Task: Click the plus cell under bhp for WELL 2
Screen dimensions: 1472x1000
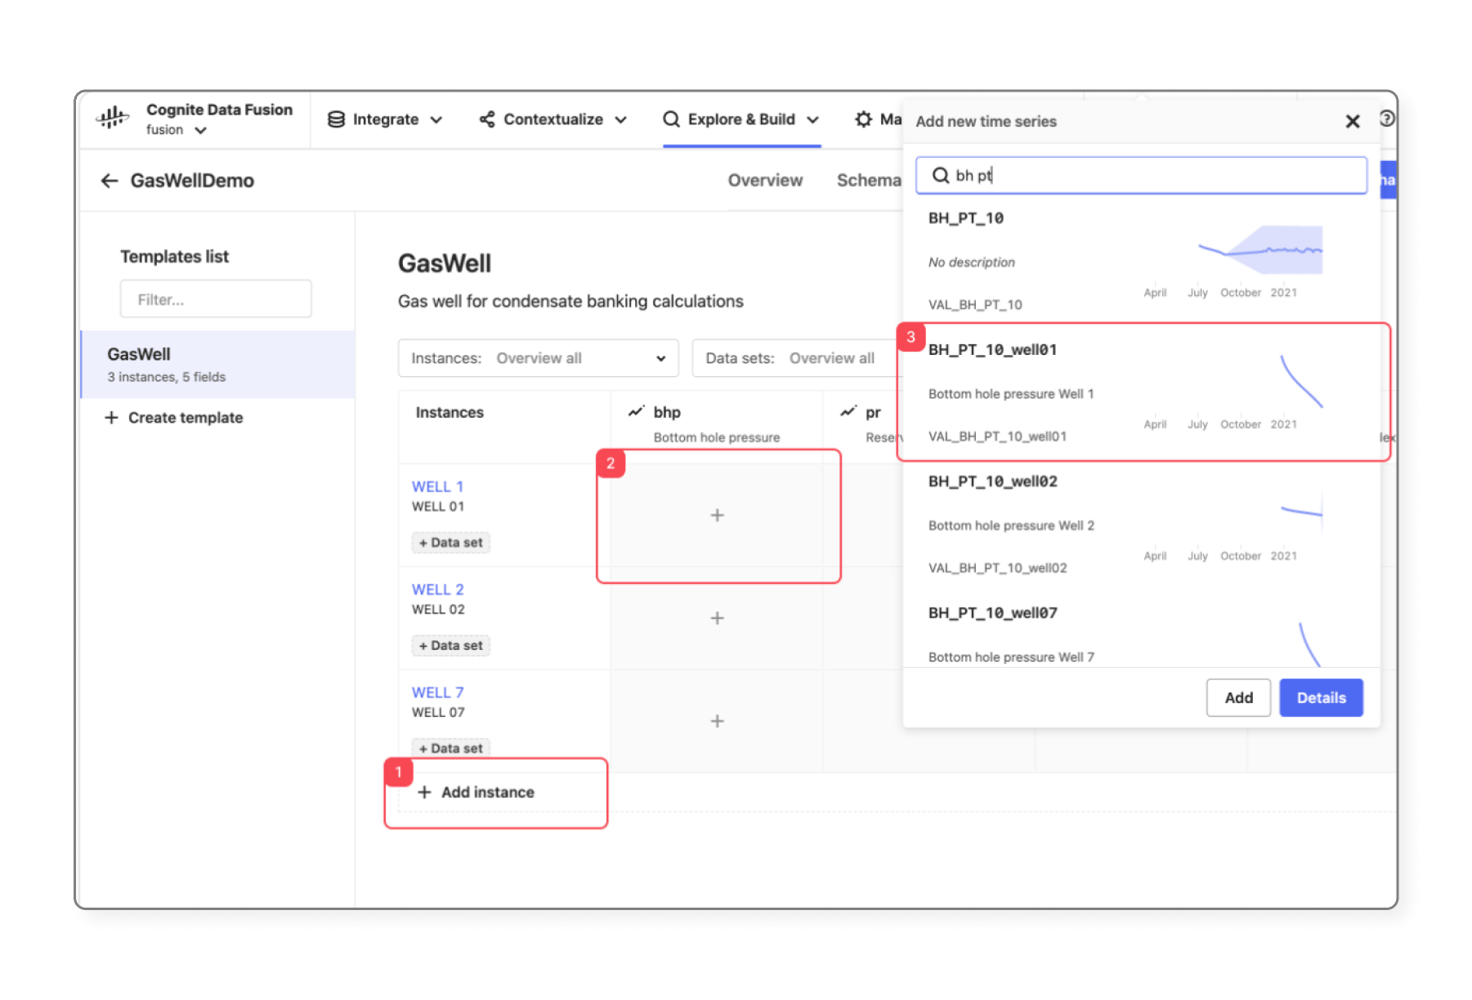Action: 717,618
